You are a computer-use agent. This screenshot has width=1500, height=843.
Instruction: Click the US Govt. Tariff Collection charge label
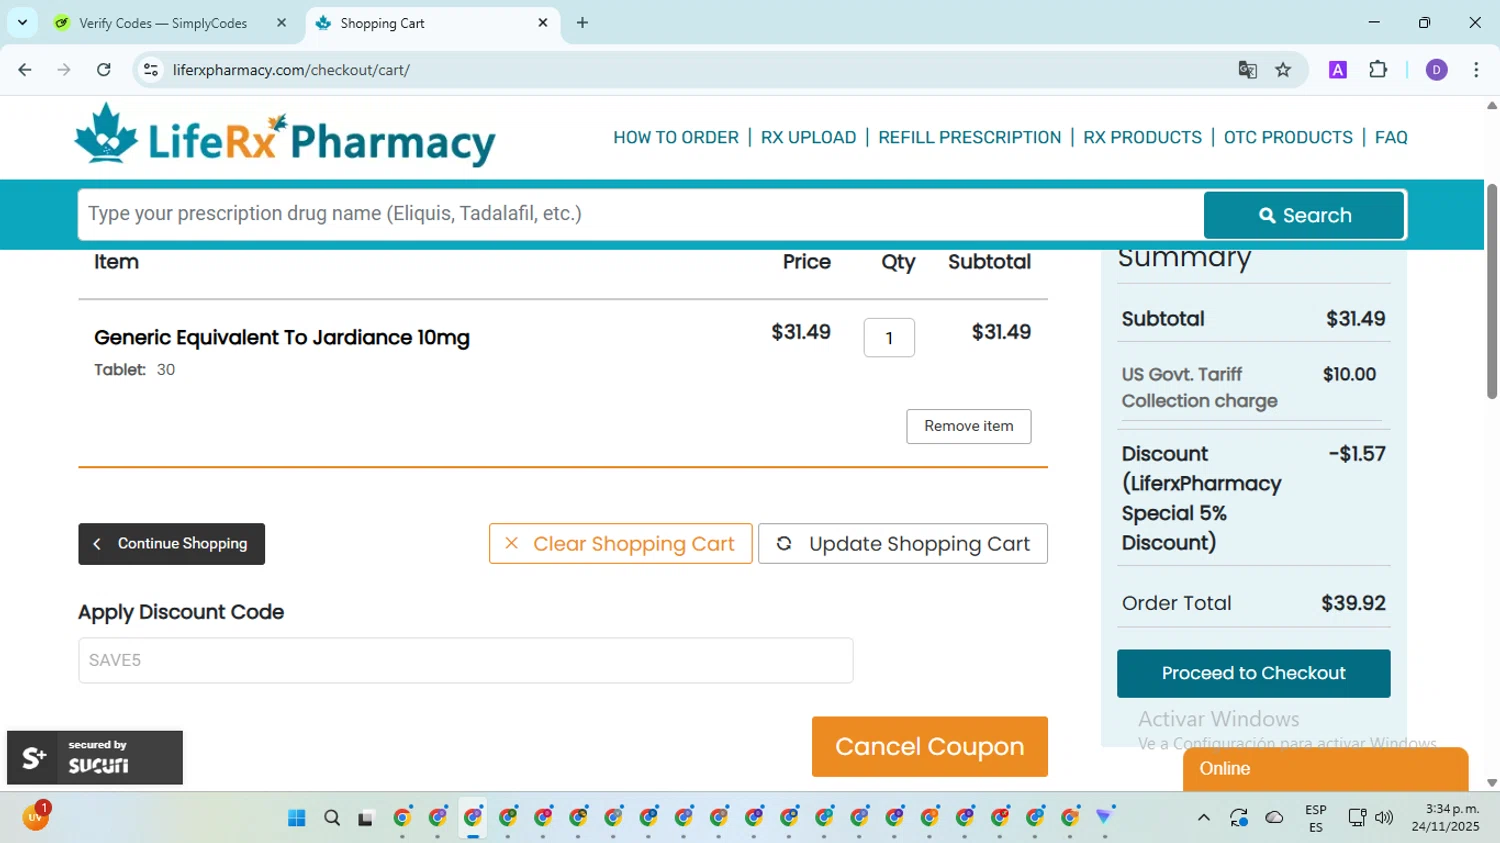pyautogui.click(x=1200, y=387)
